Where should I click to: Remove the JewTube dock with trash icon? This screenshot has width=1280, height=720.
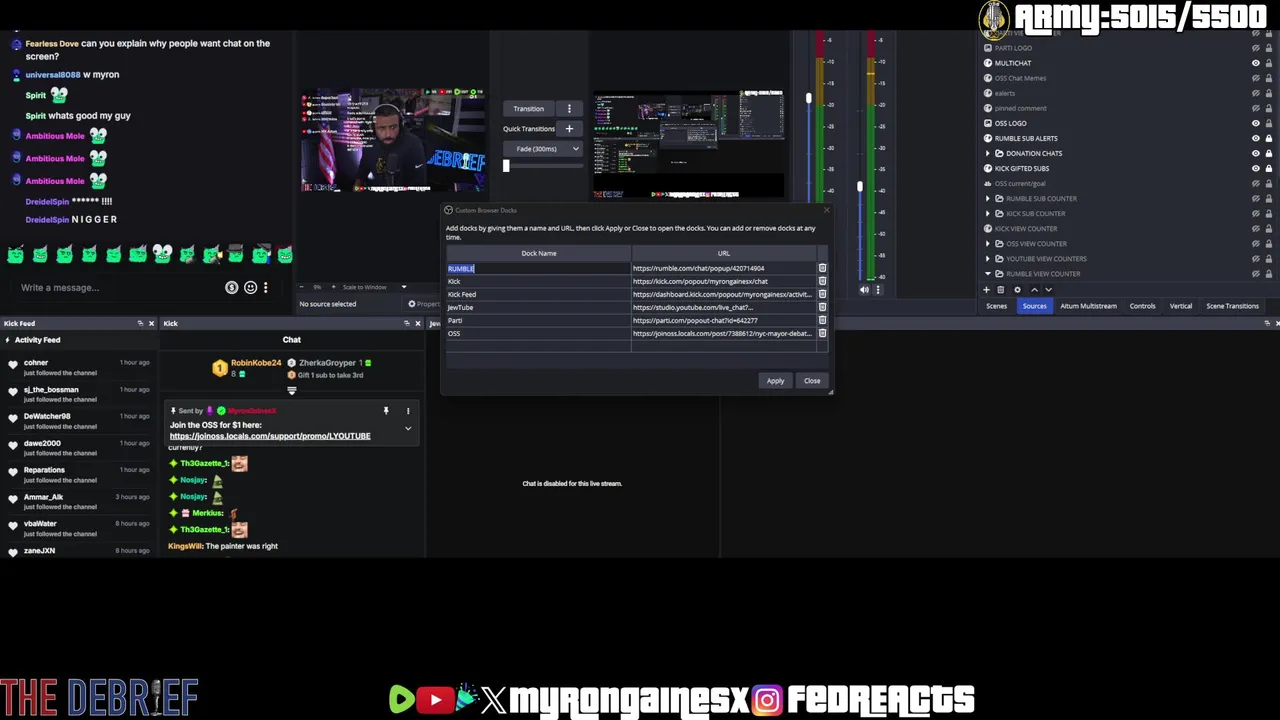tap(822, 307)
